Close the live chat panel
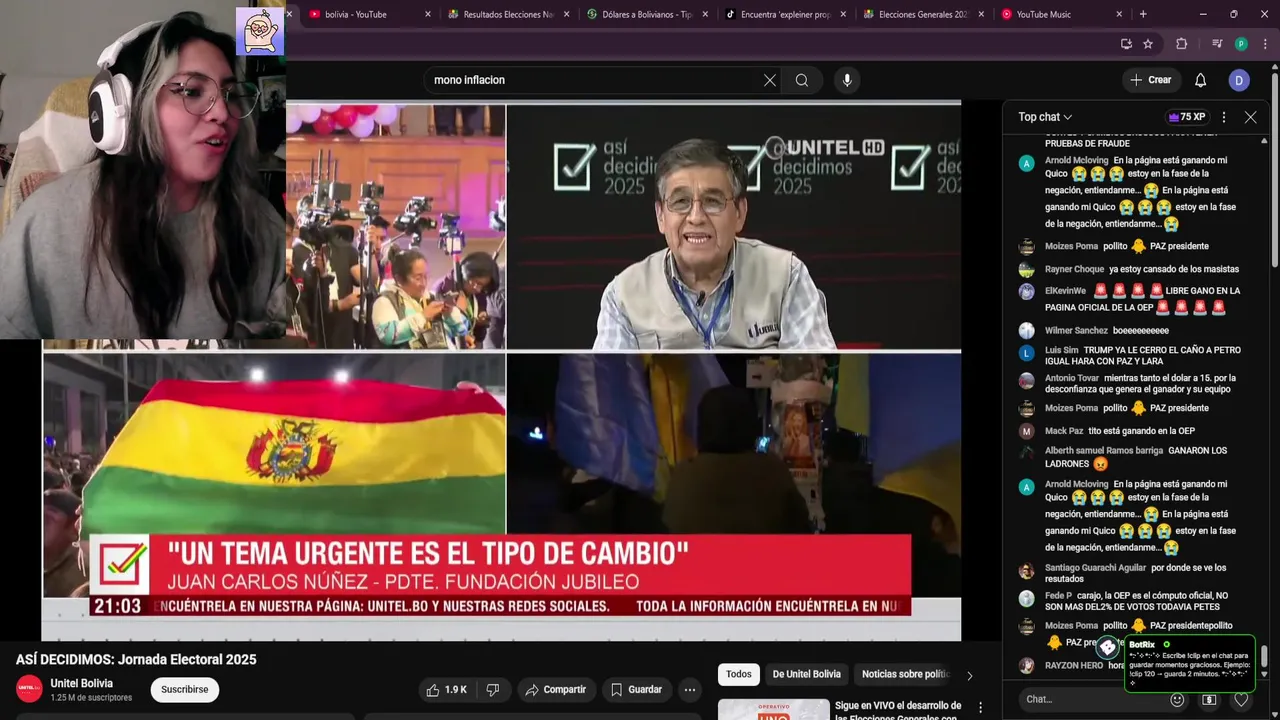The image size is (1280, 720). tap(1250, 117)
